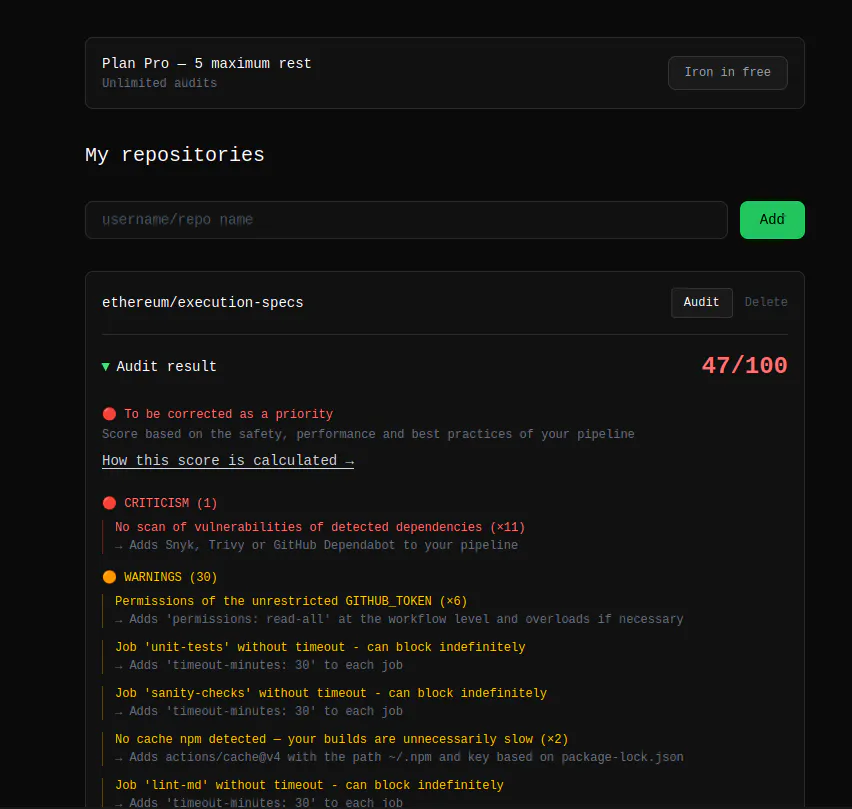Screen dimensions: 852x809
Task: Collapse the Audit result section
Action: (105, 367)
